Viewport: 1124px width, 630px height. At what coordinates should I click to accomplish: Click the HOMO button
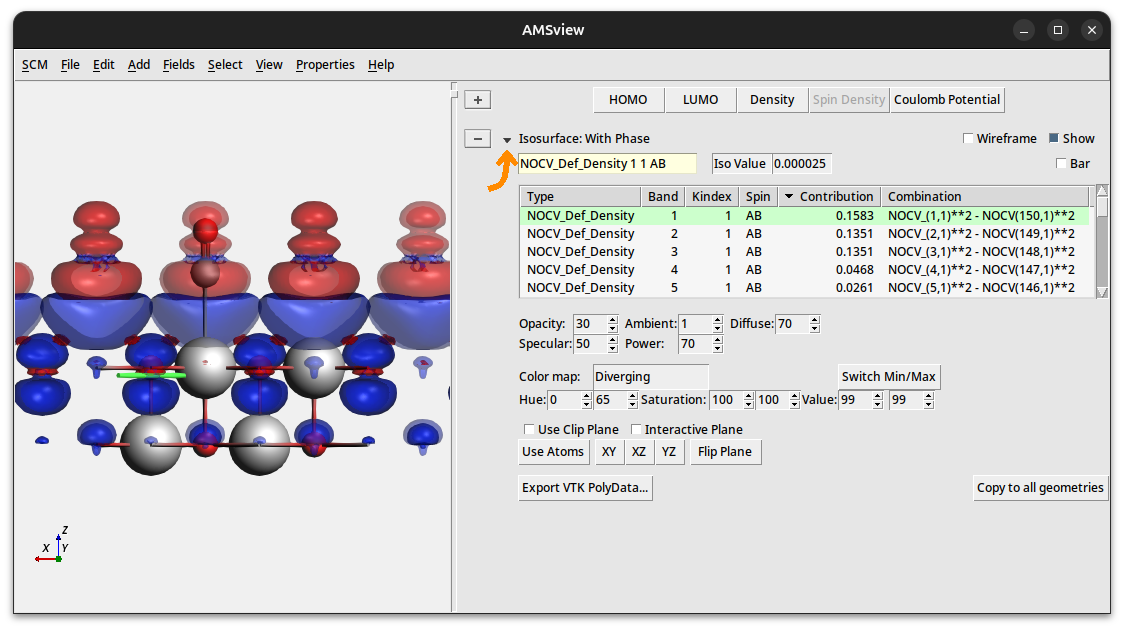tap(628, 99)
